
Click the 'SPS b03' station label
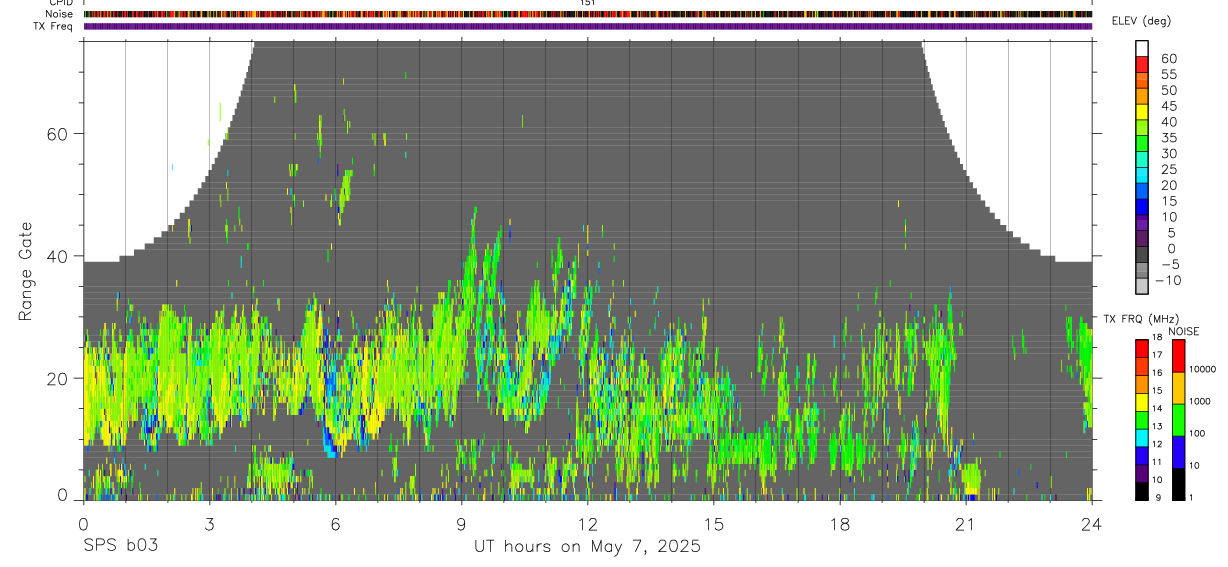[x=120, y=547]
